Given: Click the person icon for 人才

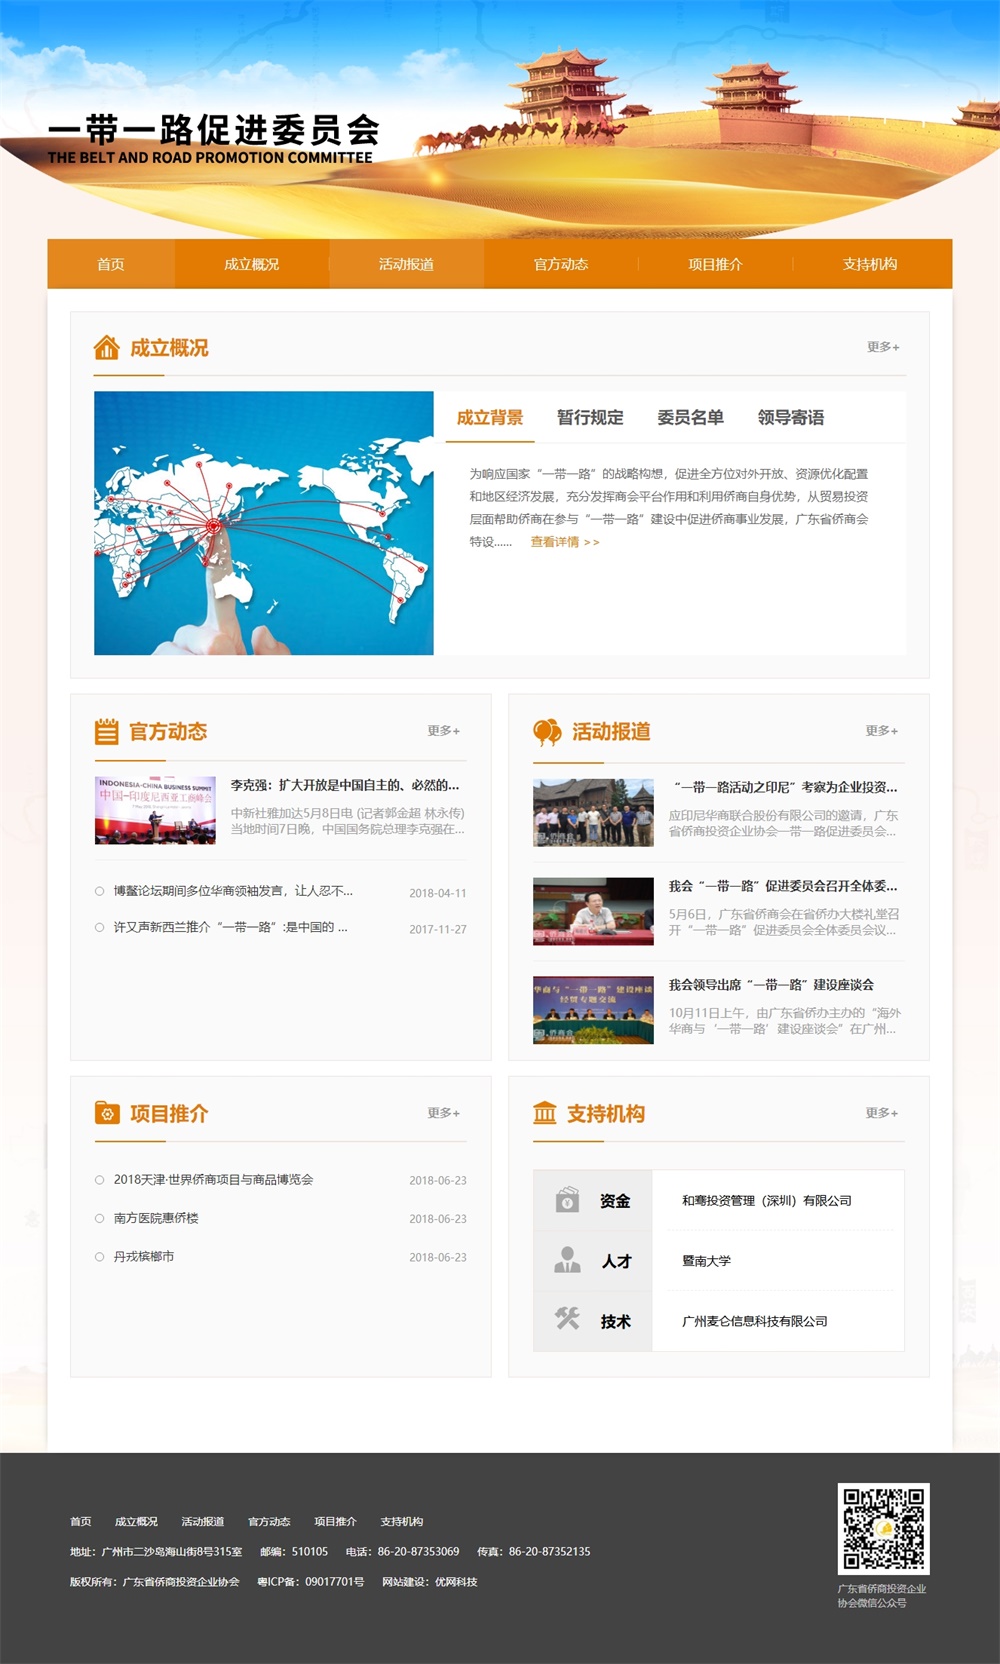Looking at the screenshot, I should coord(567,1260).
